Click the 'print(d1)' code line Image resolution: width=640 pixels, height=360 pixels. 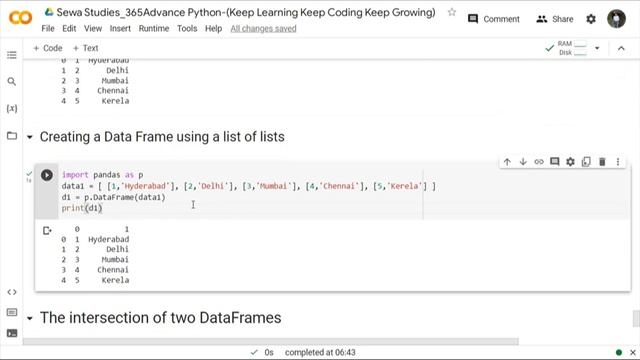click(82, 208)
